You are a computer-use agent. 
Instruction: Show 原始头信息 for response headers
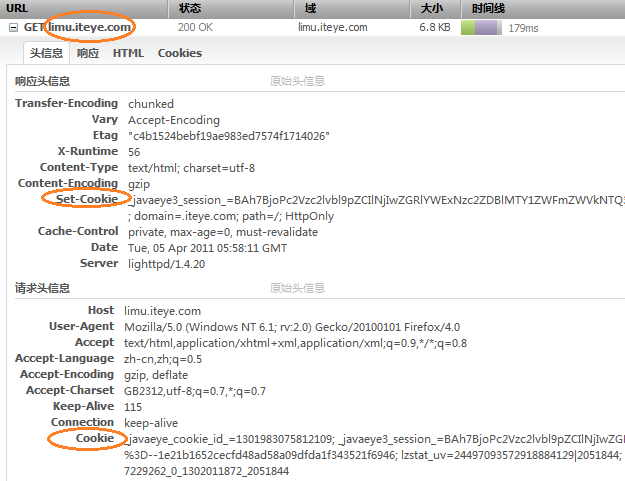click(x=297, y=81)
